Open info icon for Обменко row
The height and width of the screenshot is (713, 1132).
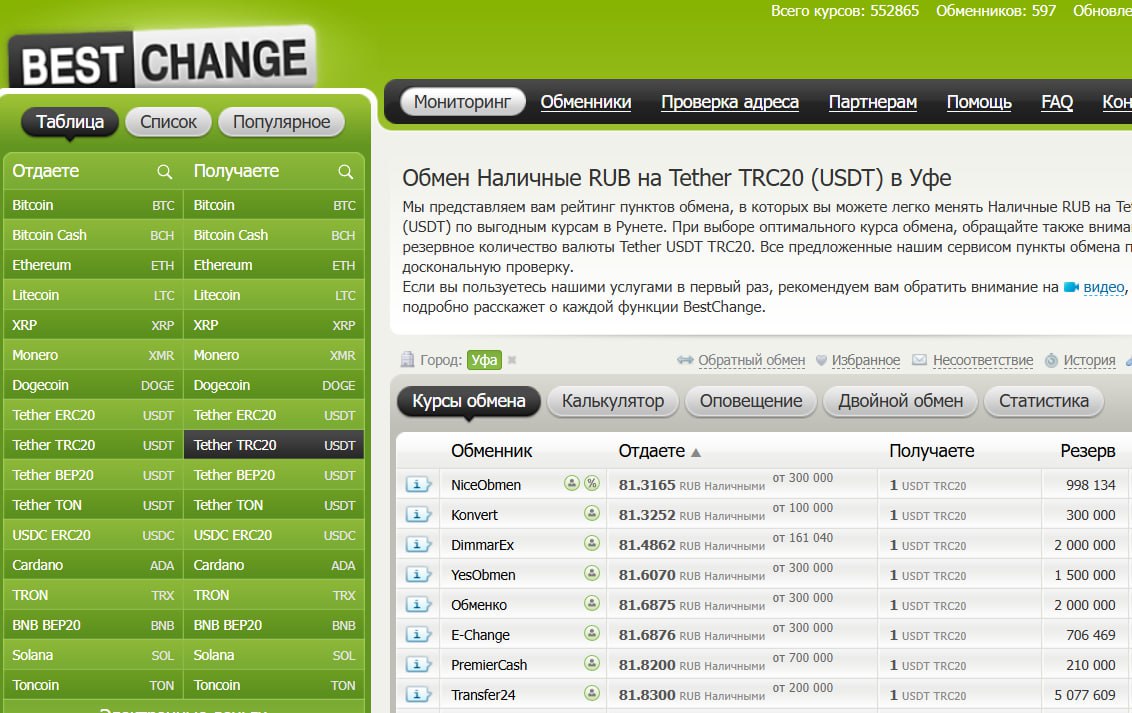pyautogui.click(x=417, y=605)
